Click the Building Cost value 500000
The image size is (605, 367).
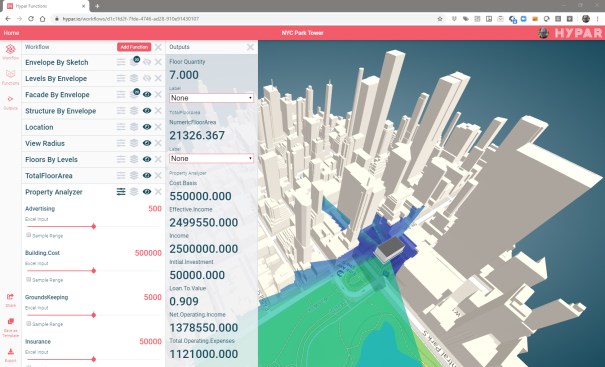[x=148, y=253]
